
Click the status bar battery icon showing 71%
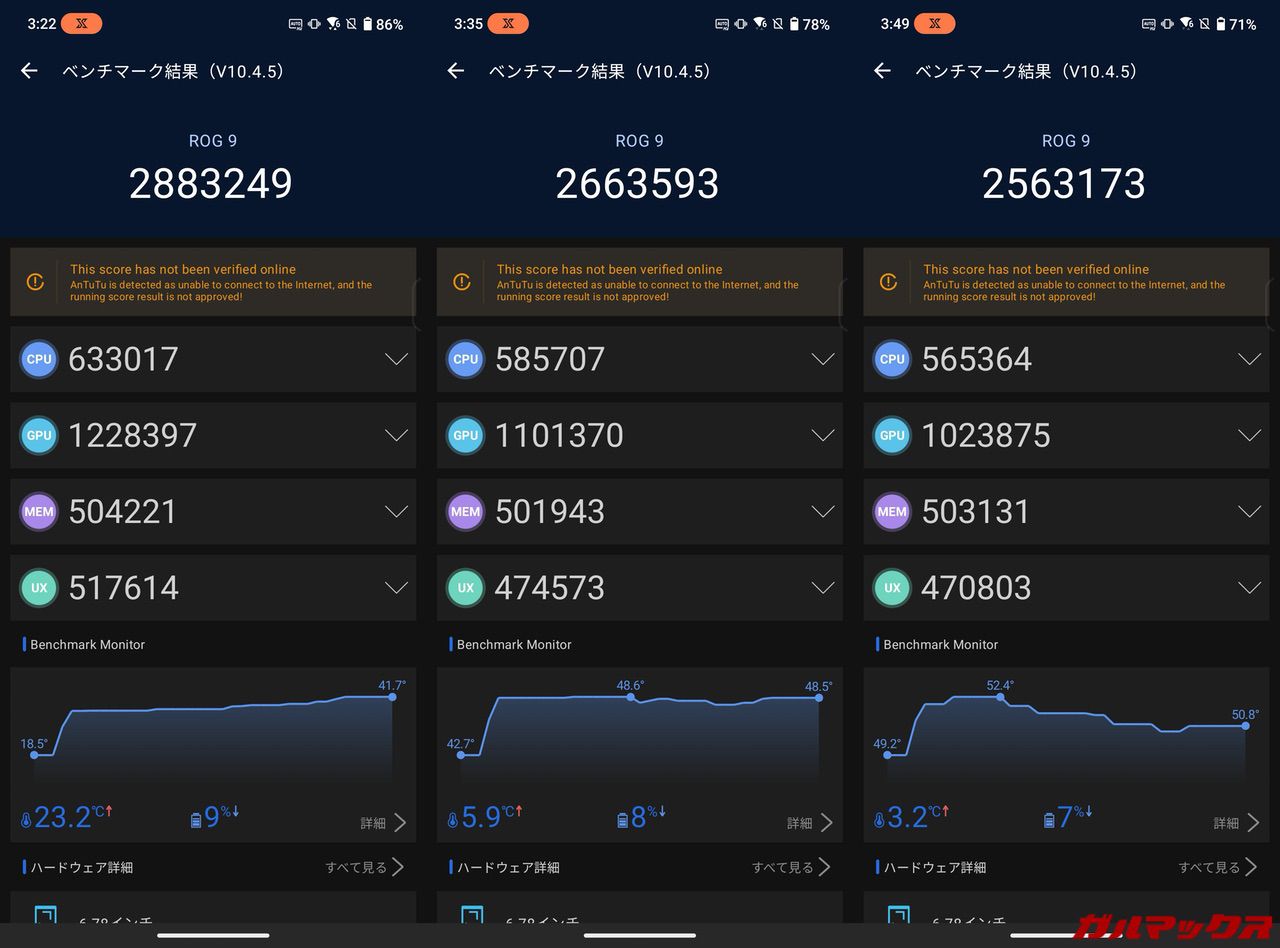pyautogui.click(x=1220, y=24)
